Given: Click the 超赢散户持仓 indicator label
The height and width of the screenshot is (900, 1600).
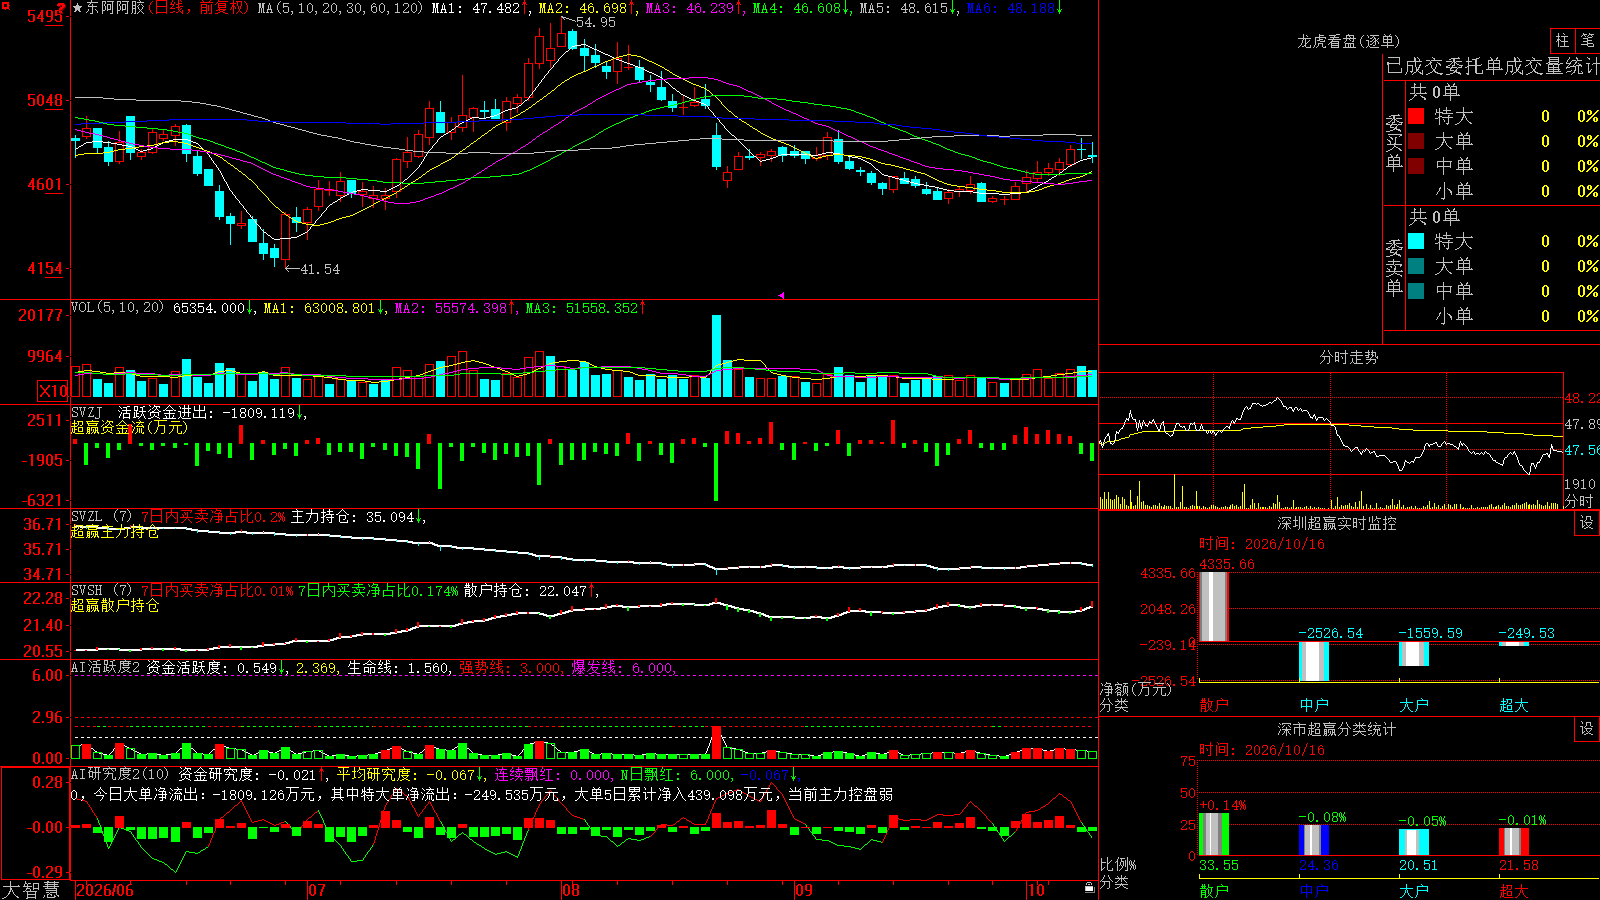Looking at the screenshot, I should click(x=115, y=605).
